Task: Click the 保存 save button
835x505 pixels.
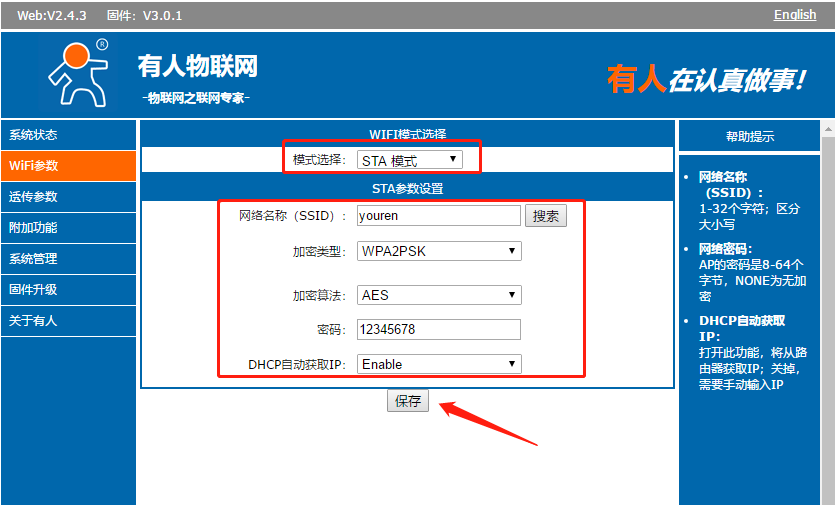Action: click(408, 401)
